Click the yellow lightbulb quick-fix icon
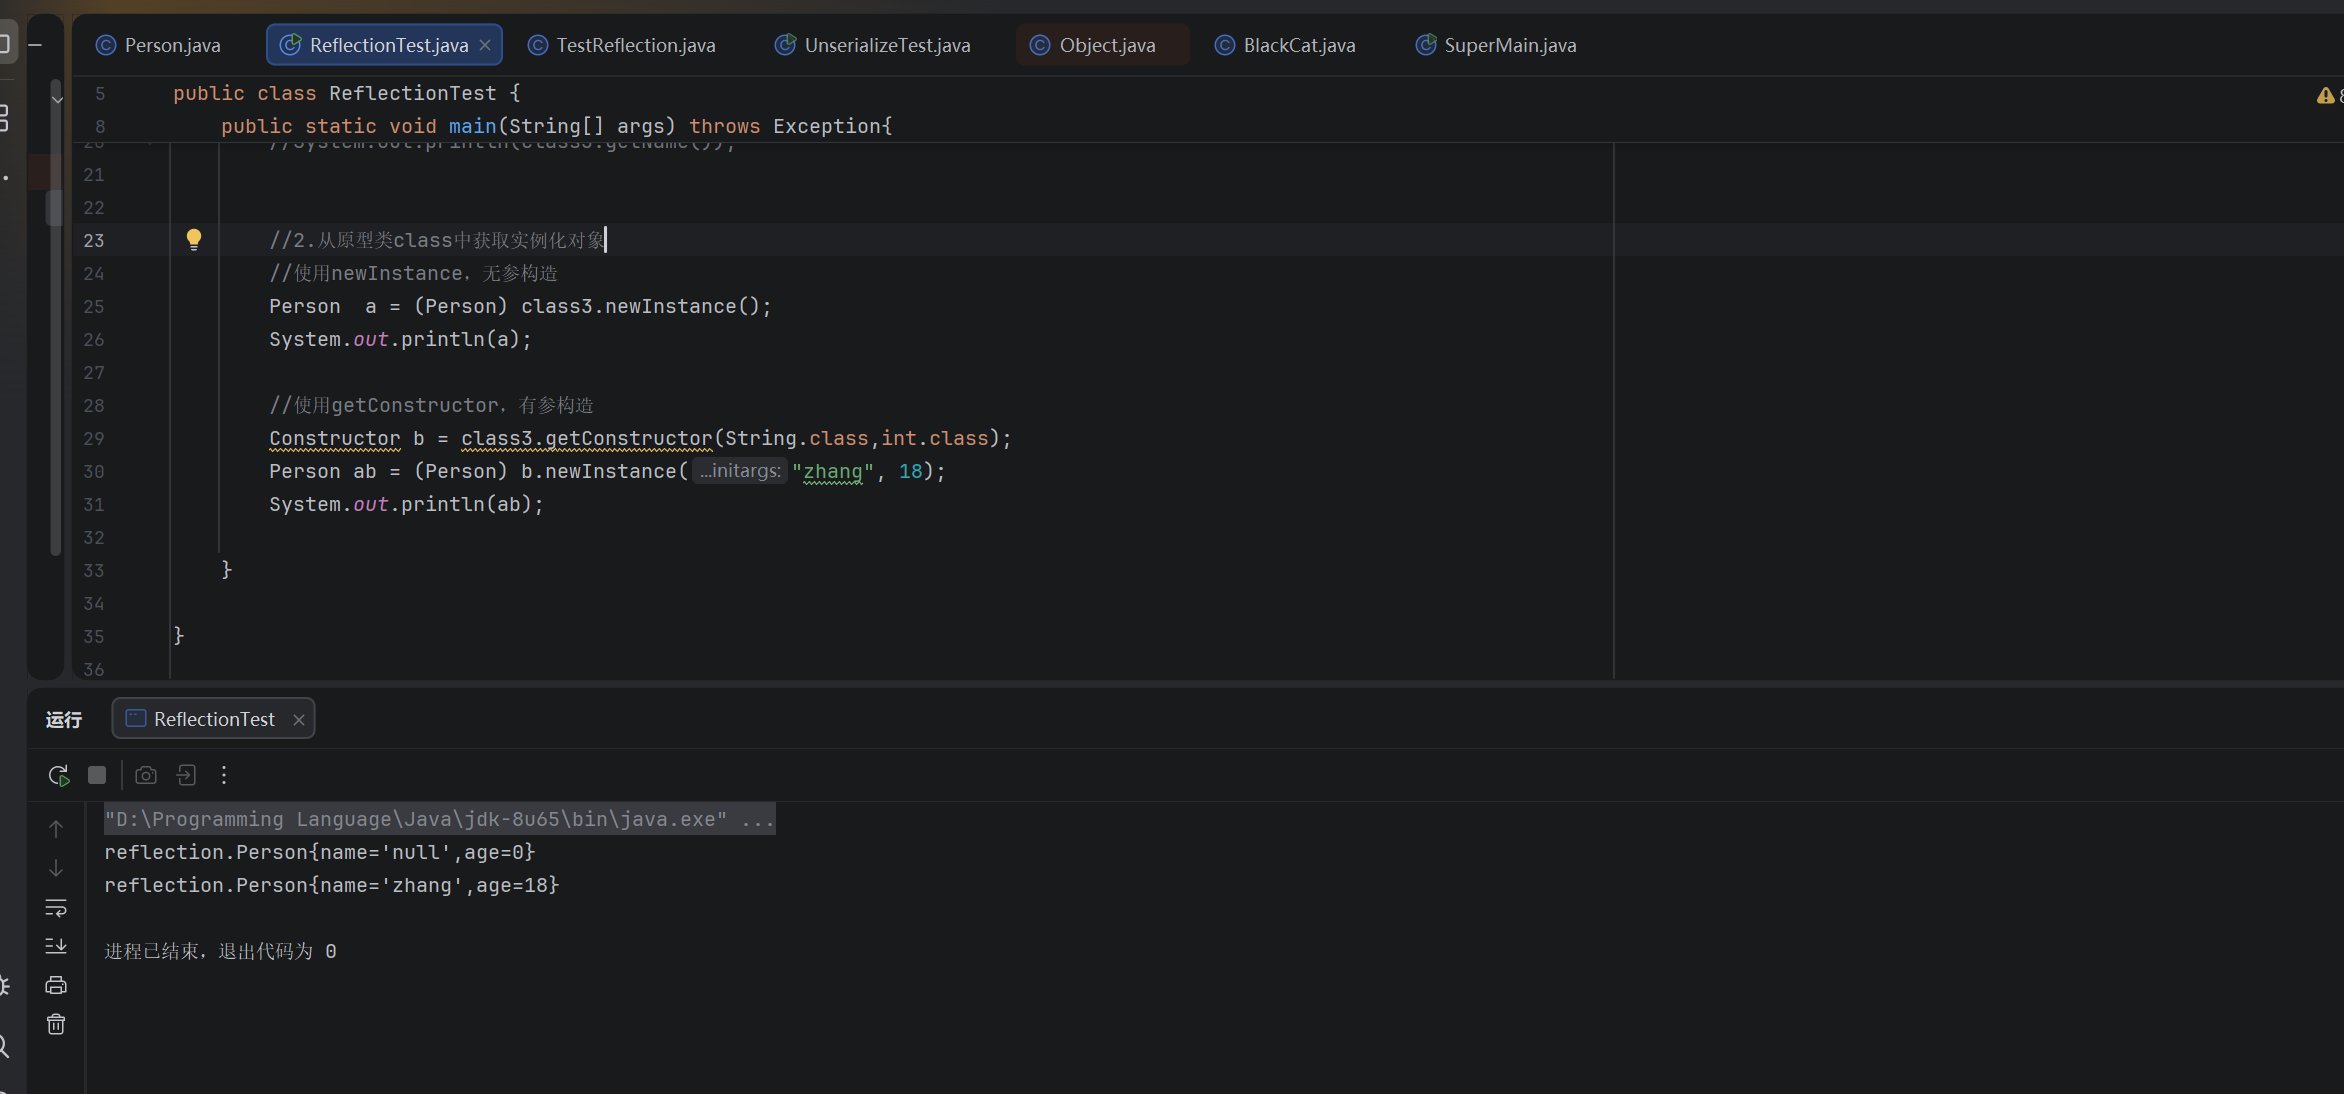The width and height of the screenshot is (2344, 1094). point(194,239)
